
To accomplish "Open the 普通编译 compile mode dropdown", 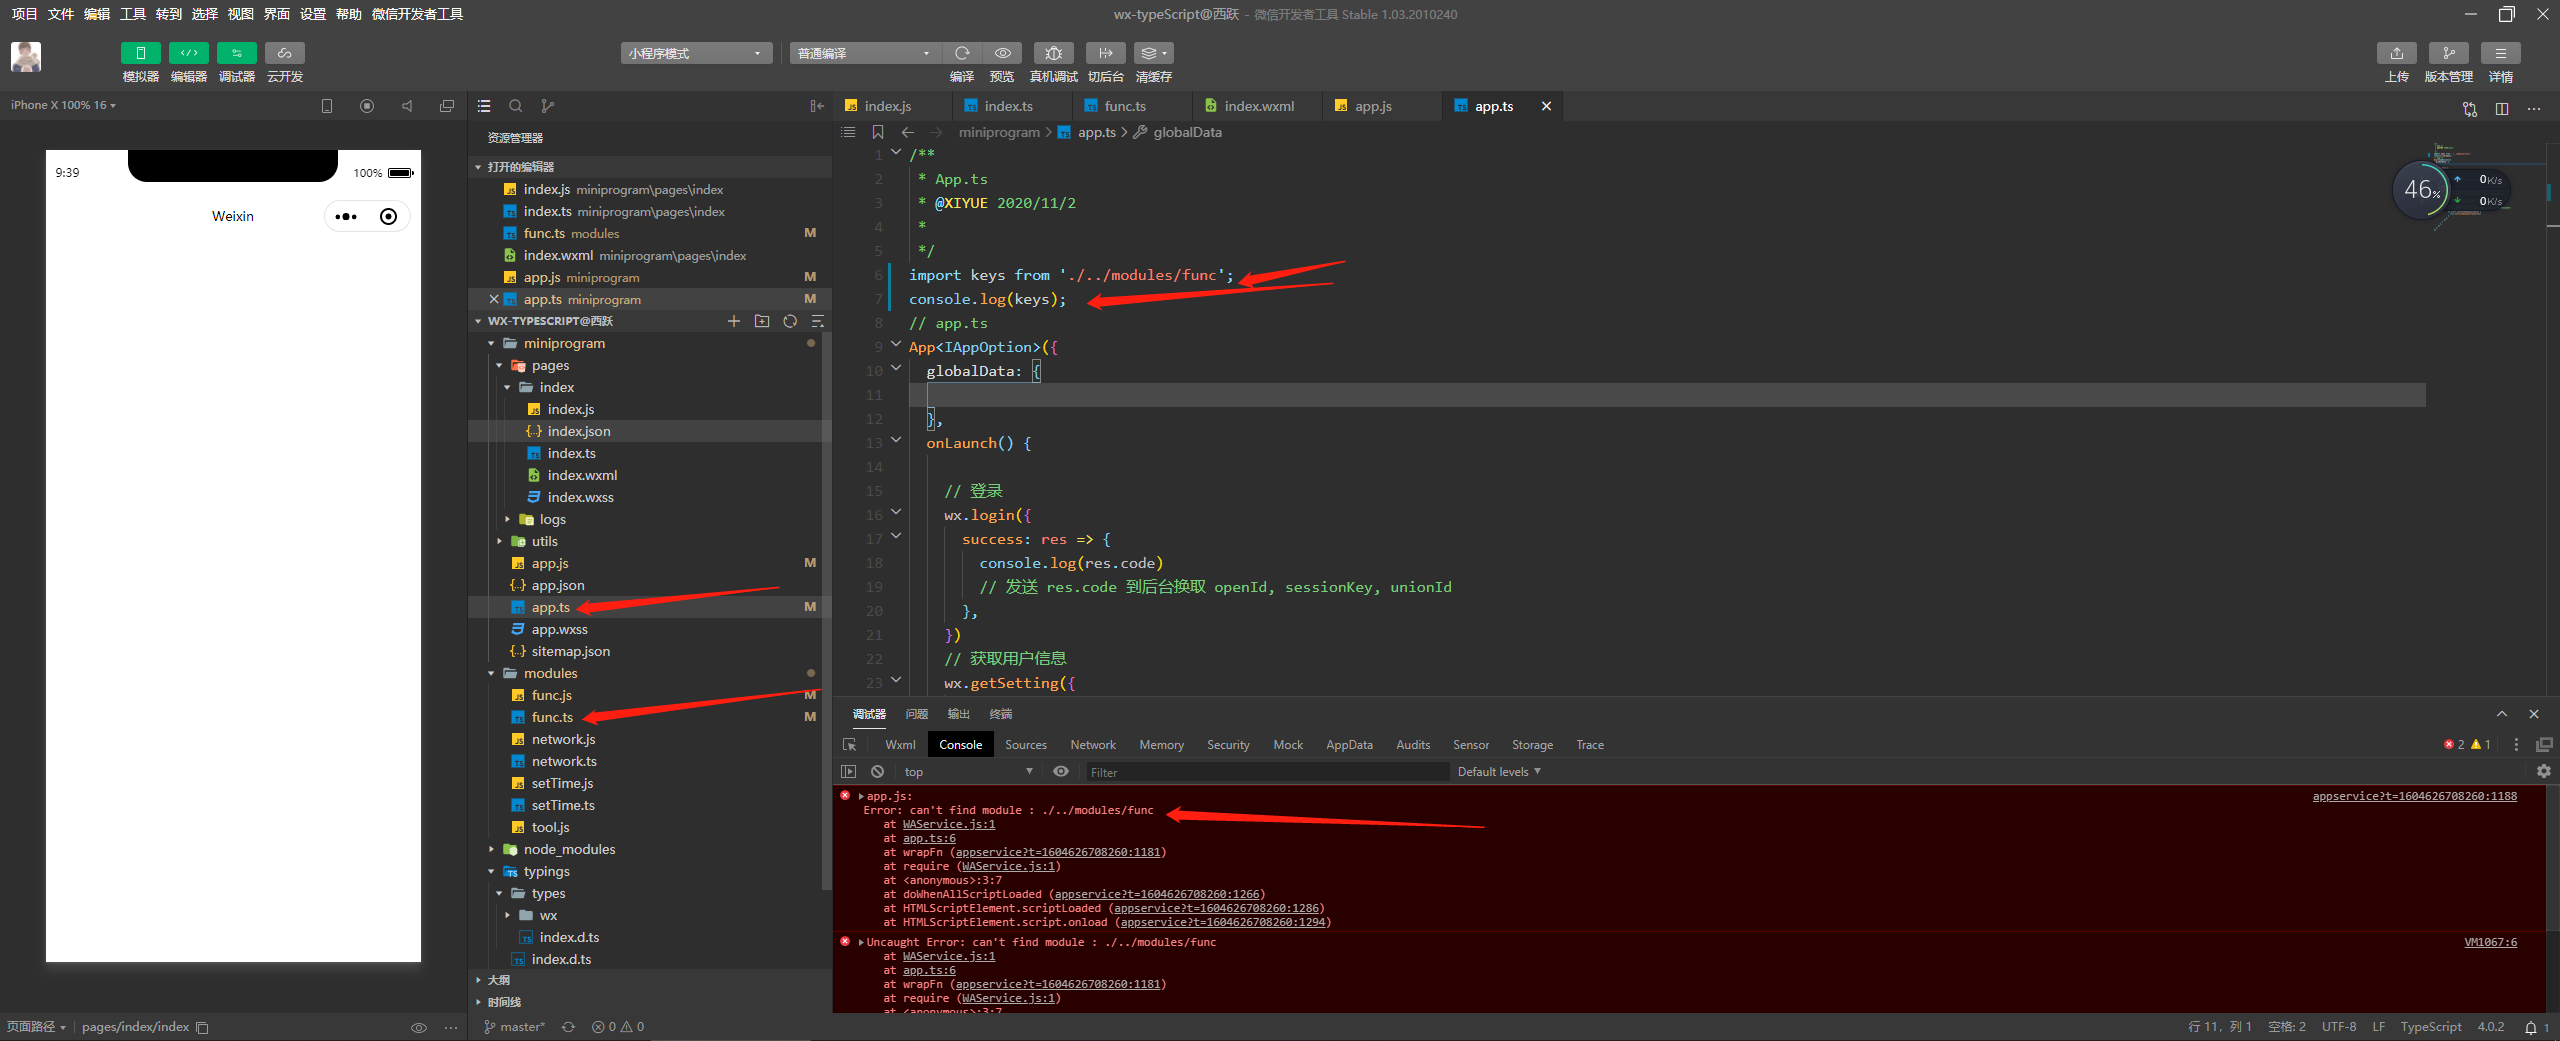I will coord(865,53).
